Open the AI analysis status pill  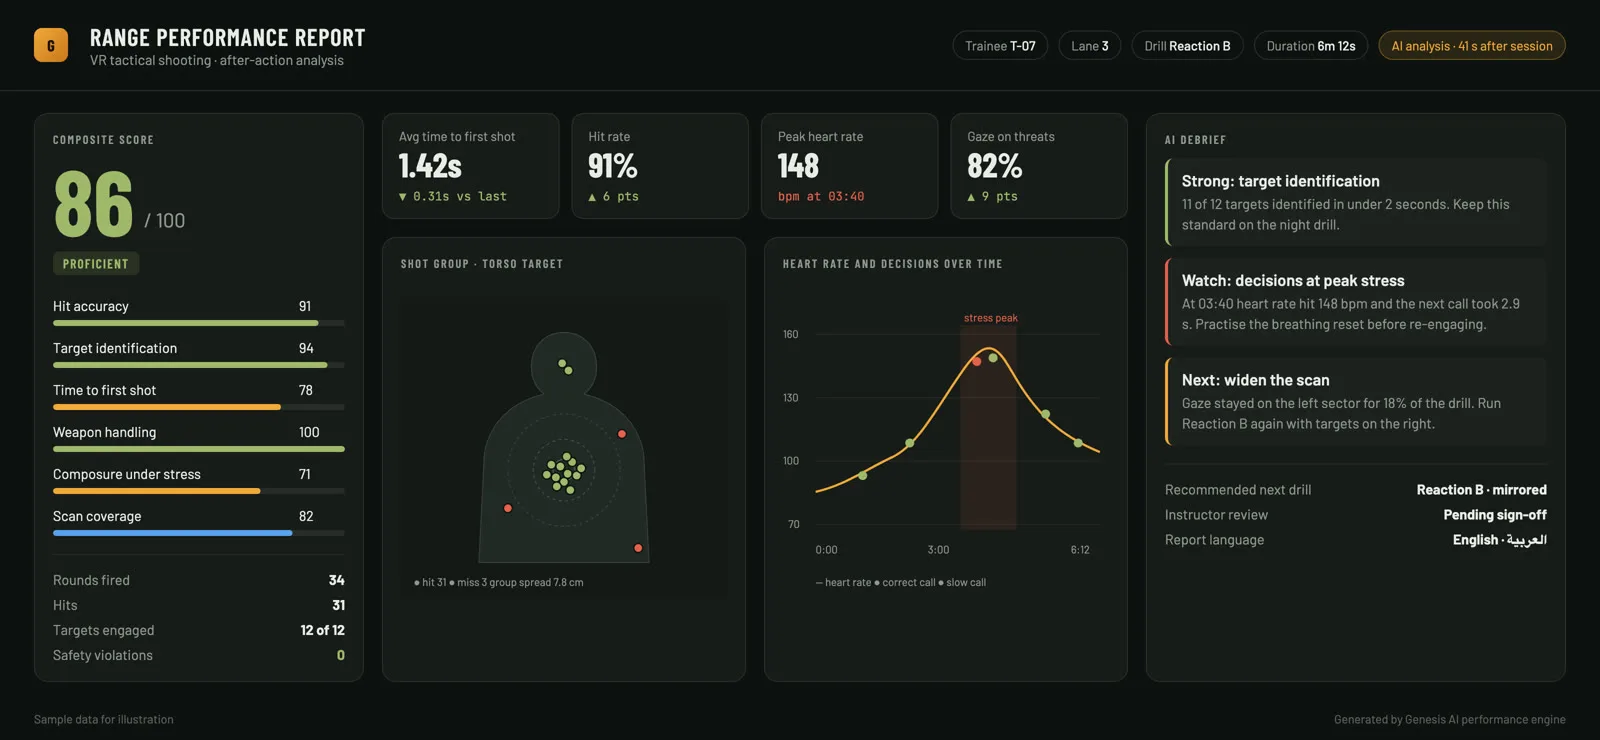1472,46
